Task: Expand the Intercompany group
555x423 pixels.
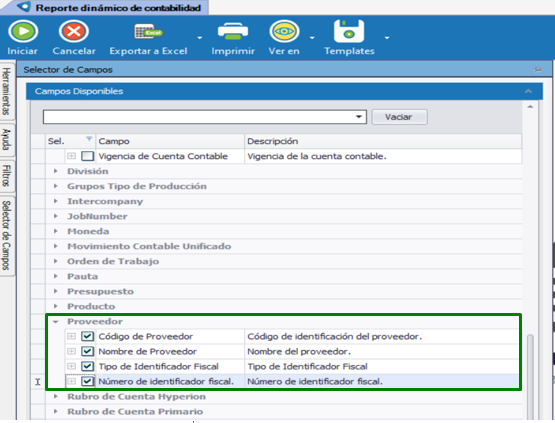Action: 56,201
